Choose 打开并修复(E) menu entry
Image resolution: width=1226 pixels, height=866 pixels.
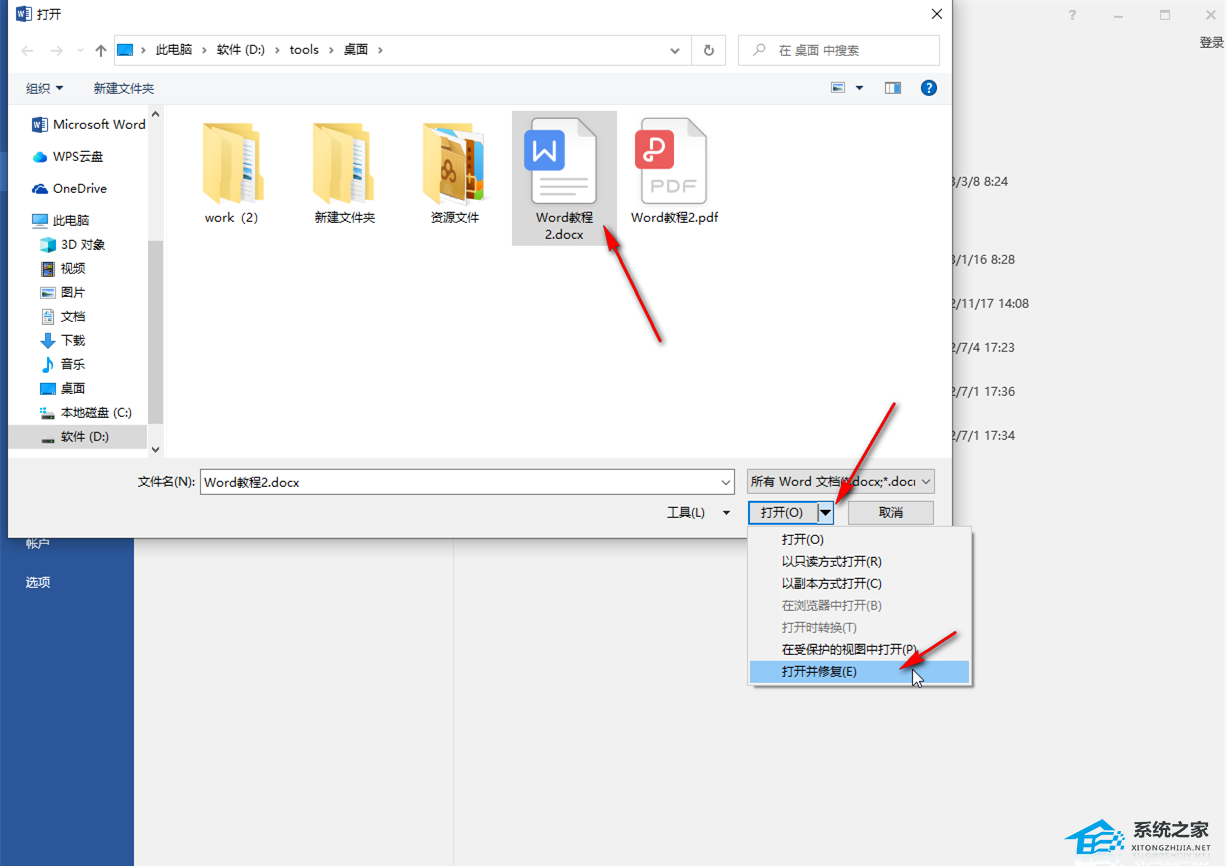coord(859,672)
